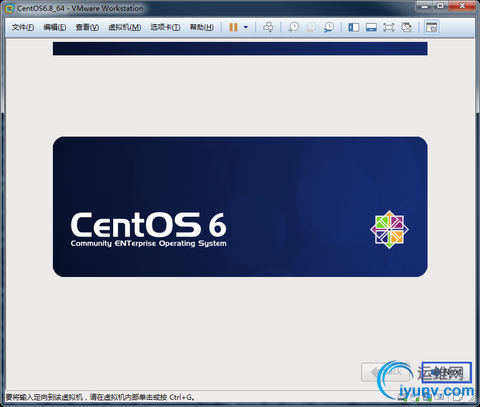Minimize the VMware Workstation window
Image resolution: width=480 pixels, height=407 pixels.
pos(425,6)
